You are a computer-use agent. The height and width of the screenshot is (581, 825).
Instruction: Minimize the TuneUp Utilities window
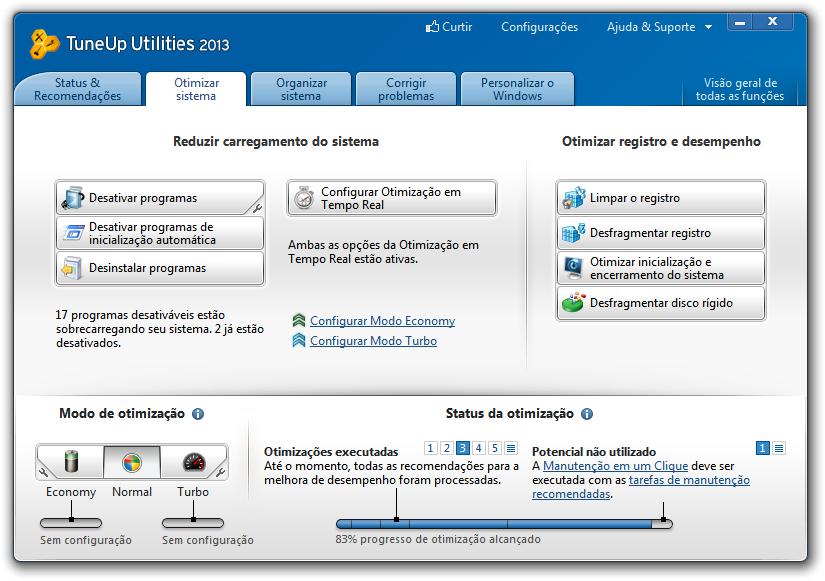click(x=740, y=22)
